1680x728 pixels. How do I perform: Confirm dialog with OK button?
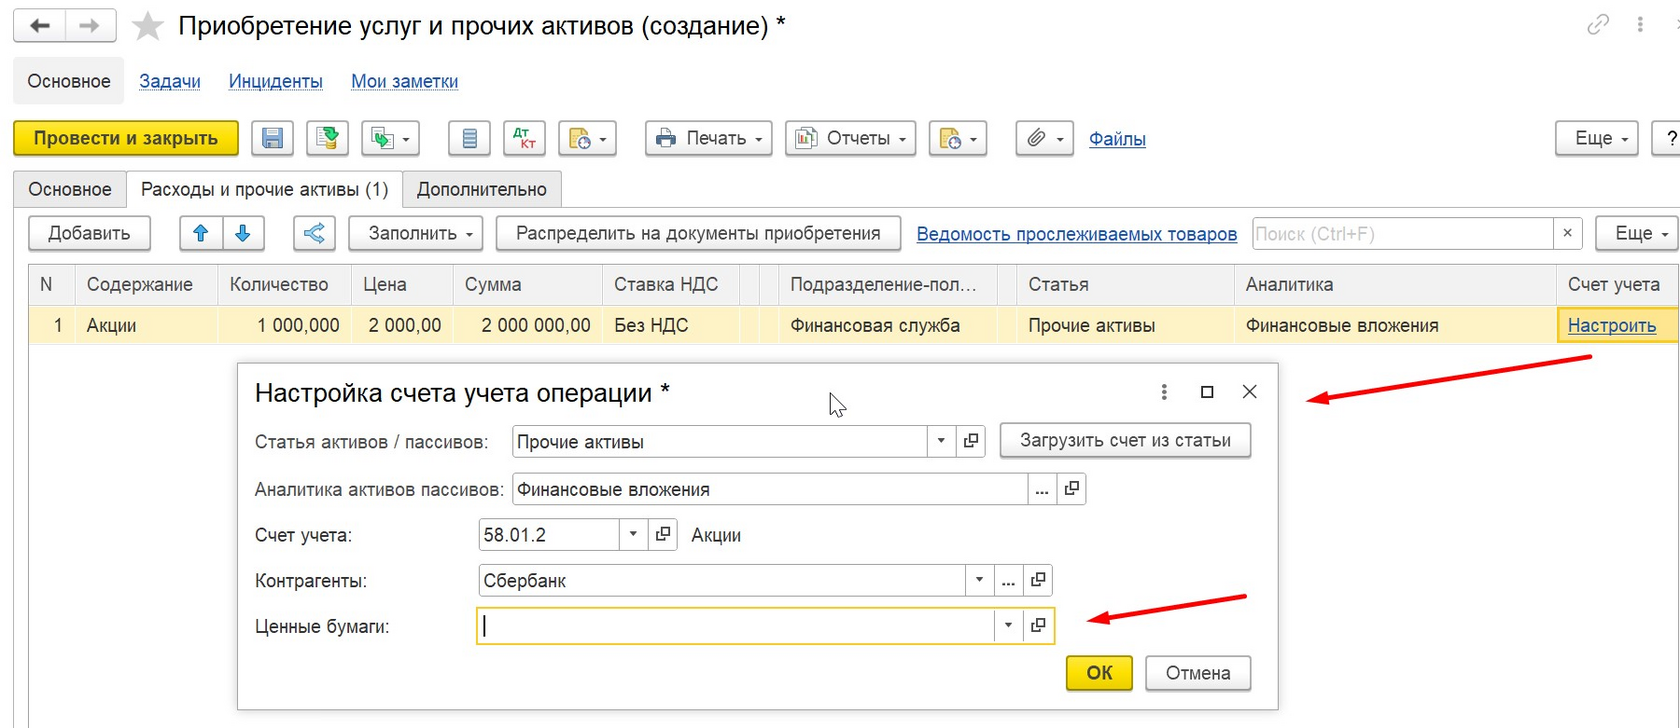click(x=1099, y=673)
